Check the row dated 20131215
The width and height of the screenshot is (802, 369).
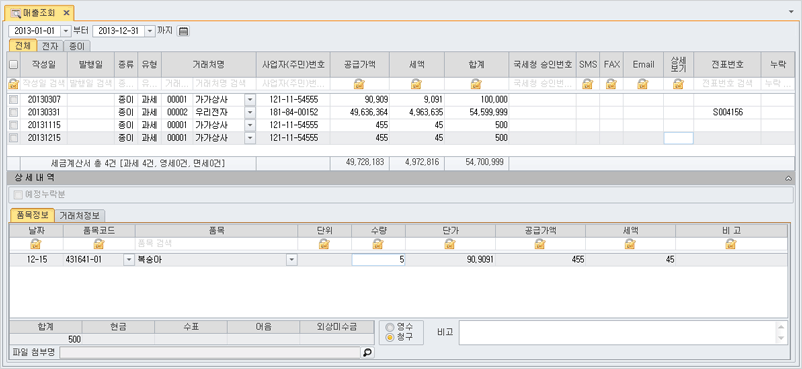pyautogui.click(x=13, y=138)
